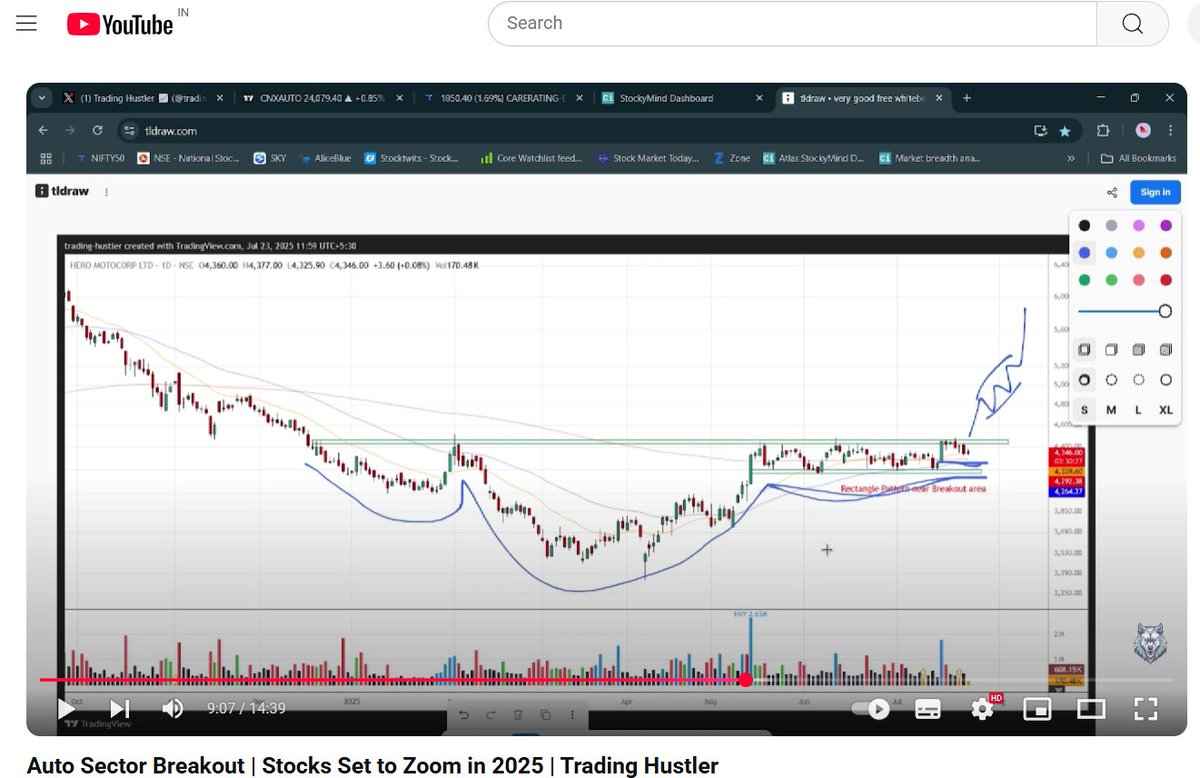Open the video settings gear
This screenshot has height=778, width=1200.
pyautogui.click(x=982, y=709)
